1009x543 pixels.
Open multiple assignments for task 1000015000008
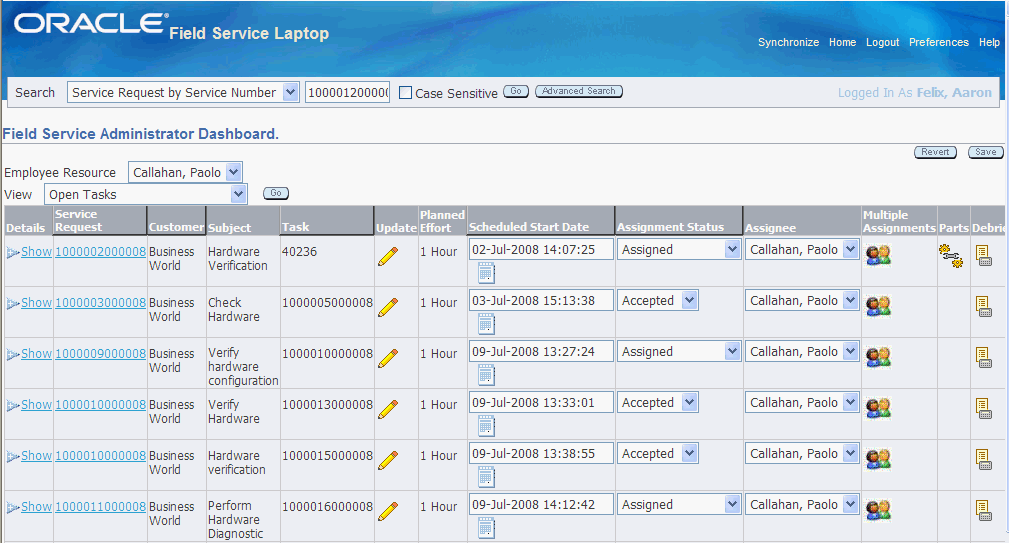tap(878, 459)
